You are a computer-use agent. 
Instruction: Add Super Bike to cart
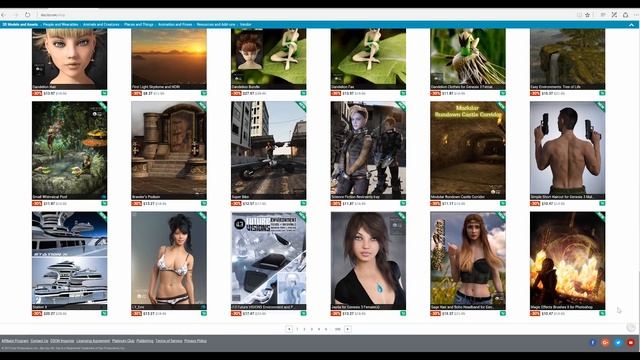pyautogui.click(x=303, y=203)
